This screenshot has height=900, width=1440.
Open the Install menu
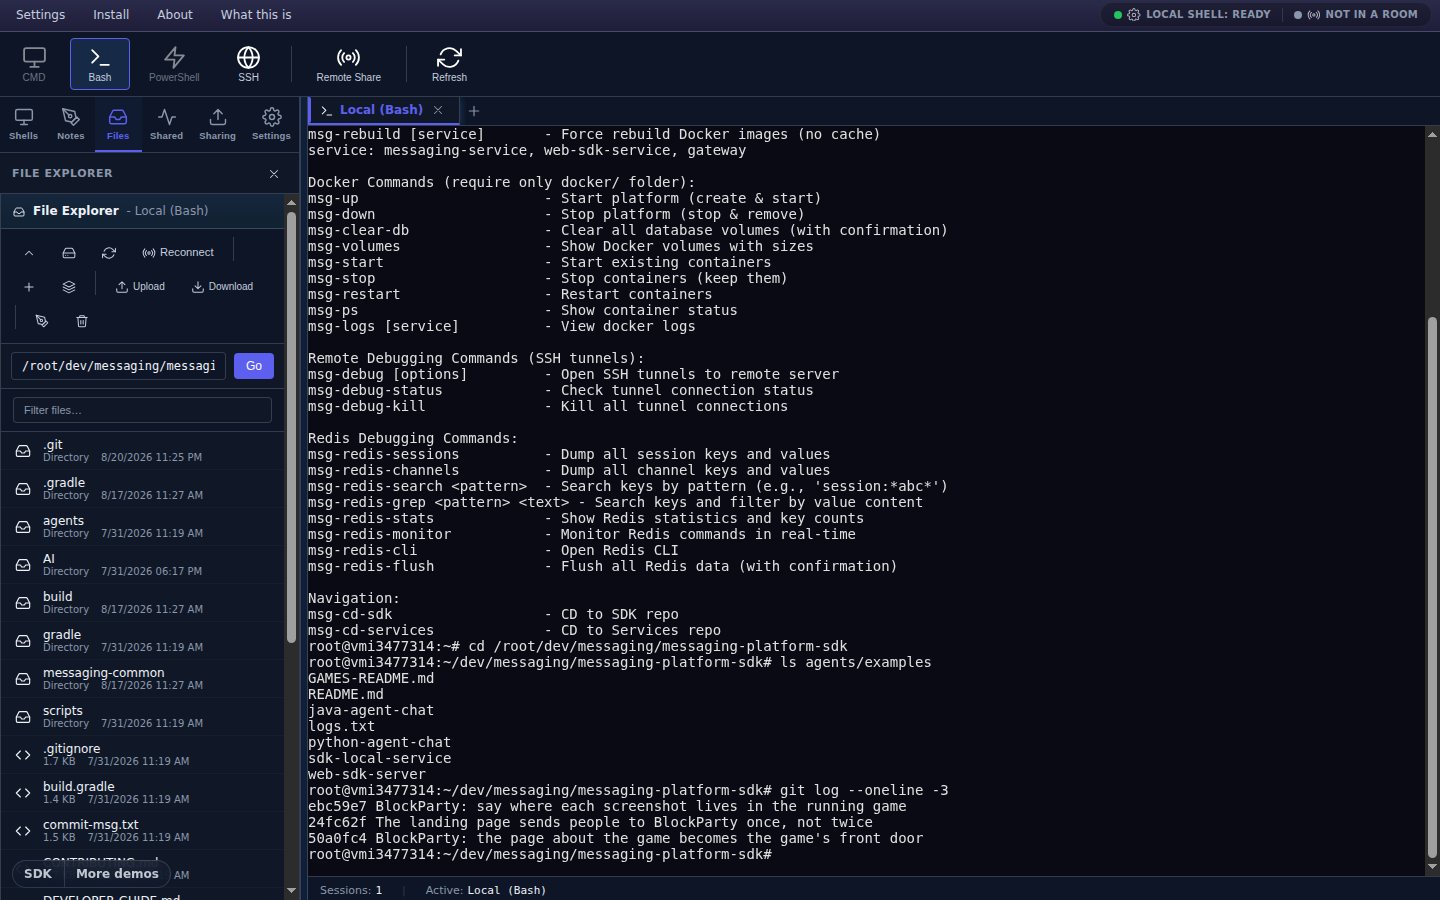pos(111,15)
